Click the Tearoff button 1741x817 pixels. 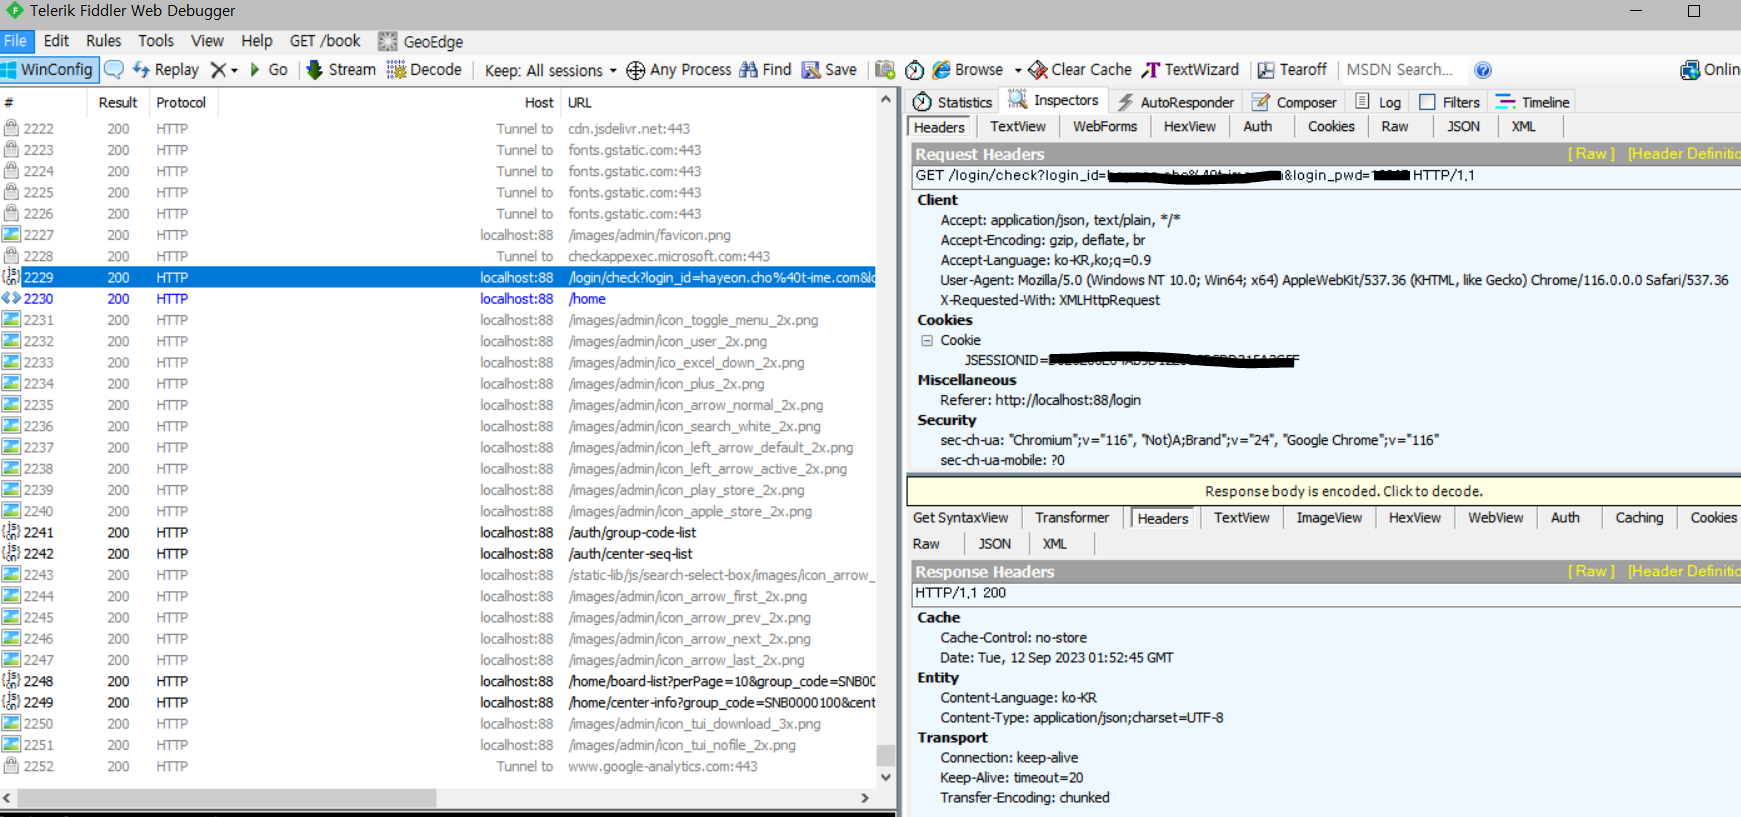pyautogui.click(x=1292, y=69)
